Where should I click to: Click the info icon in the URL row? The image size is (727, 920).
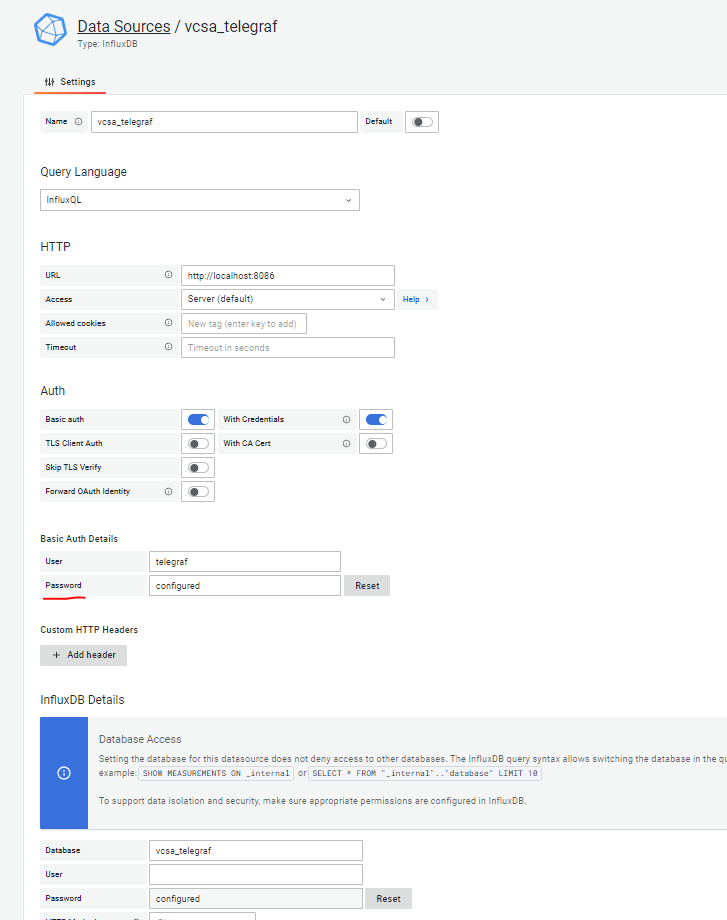point(168,275)
